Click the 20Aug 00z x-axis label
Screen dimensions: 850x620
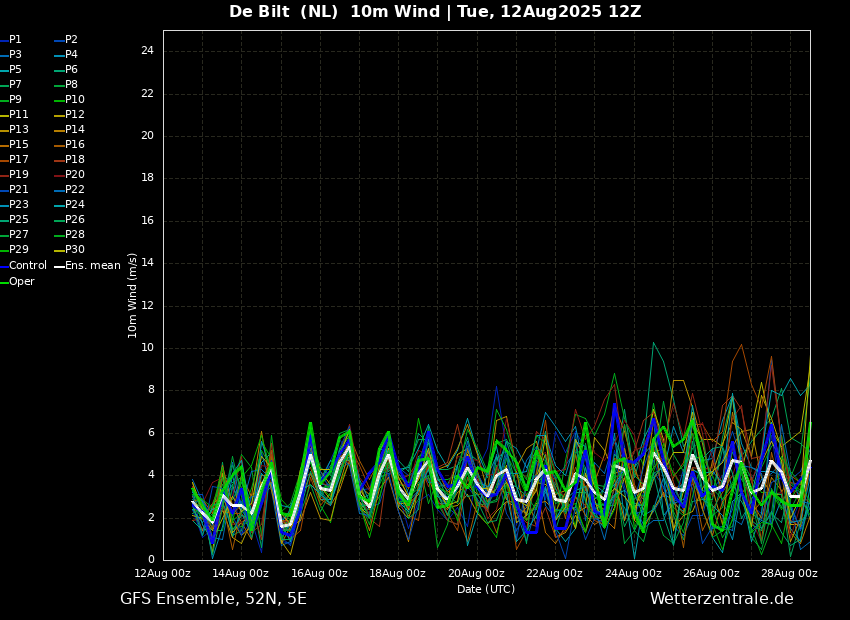click(476, 574)
